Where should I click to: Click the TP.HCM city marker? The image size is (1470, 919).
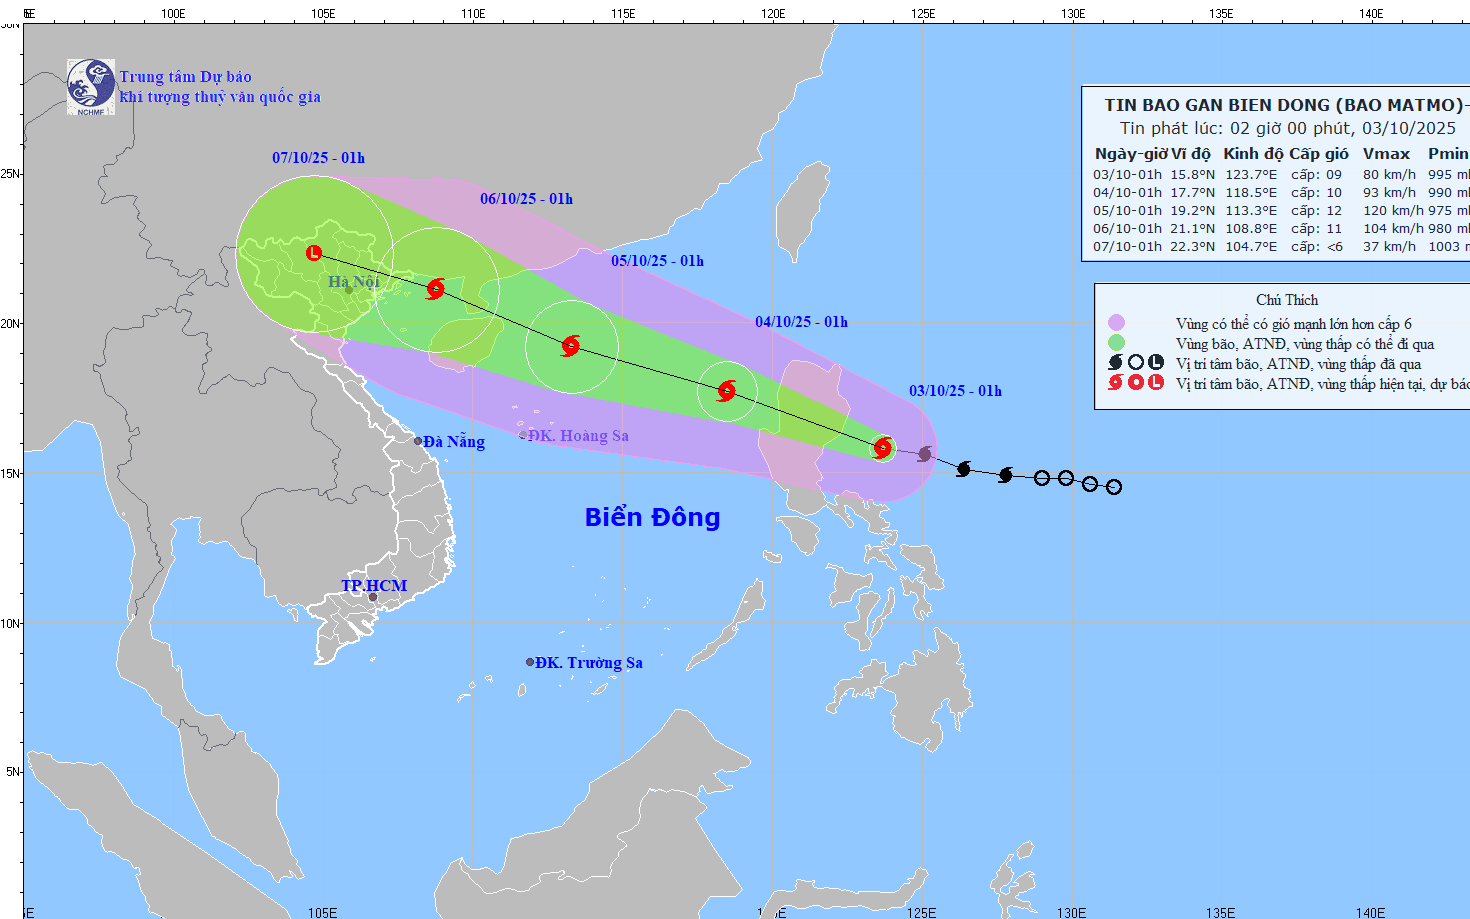pyautogui.click(x=373, y=597)
